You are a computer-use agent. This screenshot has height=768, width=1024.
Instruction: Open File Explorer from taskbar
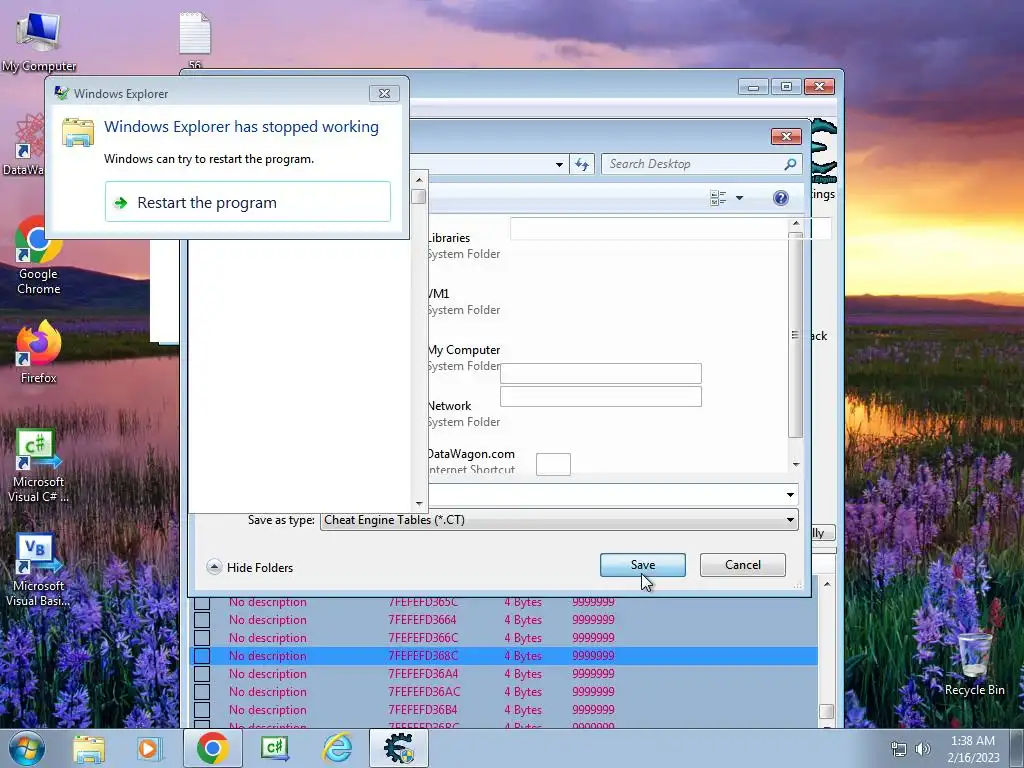coord(89,748)
